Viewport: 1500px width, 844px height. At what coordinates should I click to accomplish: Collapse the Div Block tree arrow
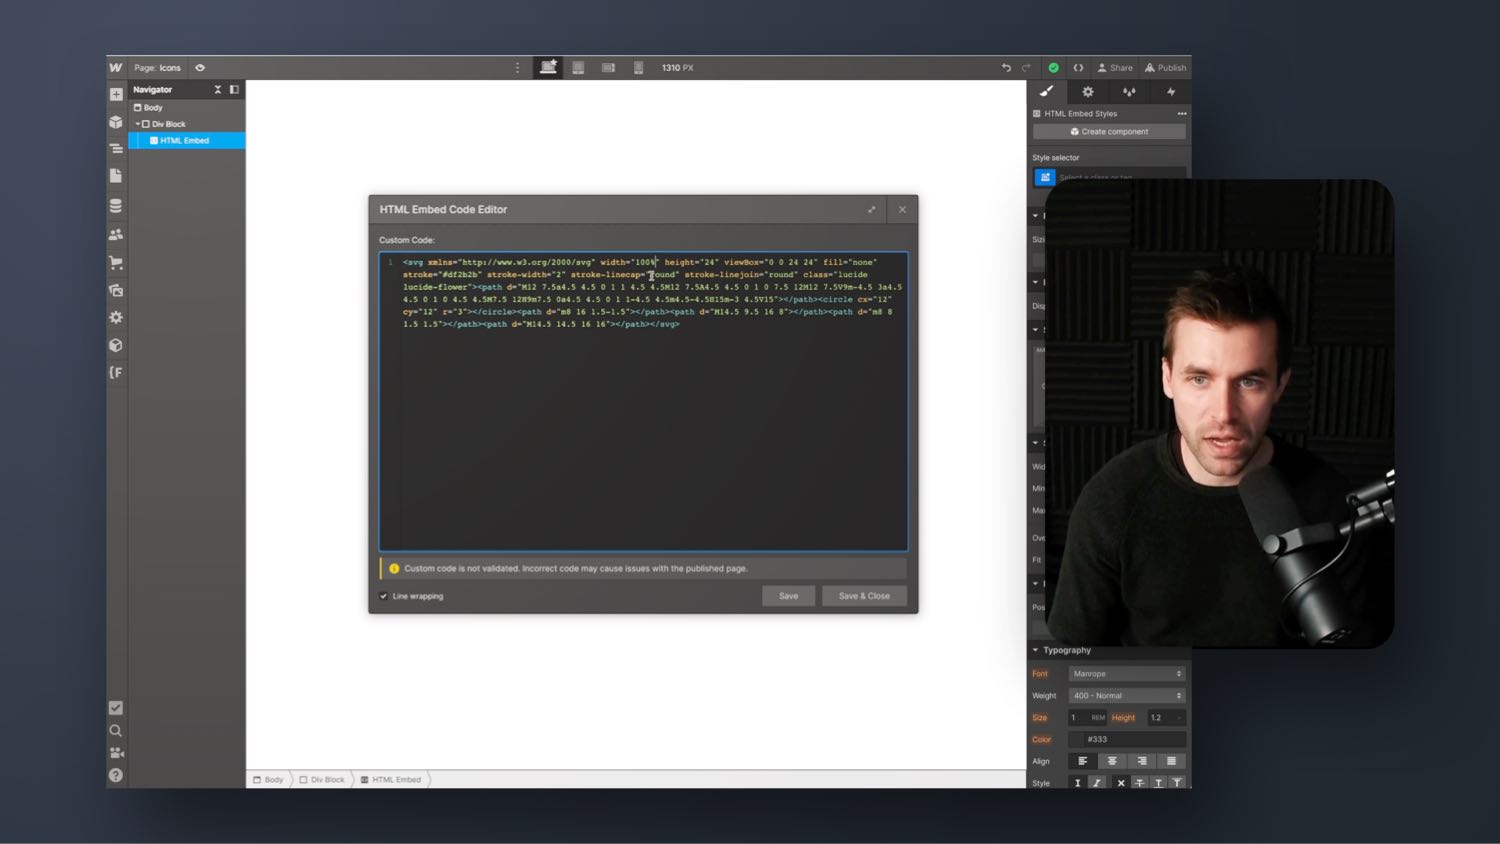[x=138, y=124]
